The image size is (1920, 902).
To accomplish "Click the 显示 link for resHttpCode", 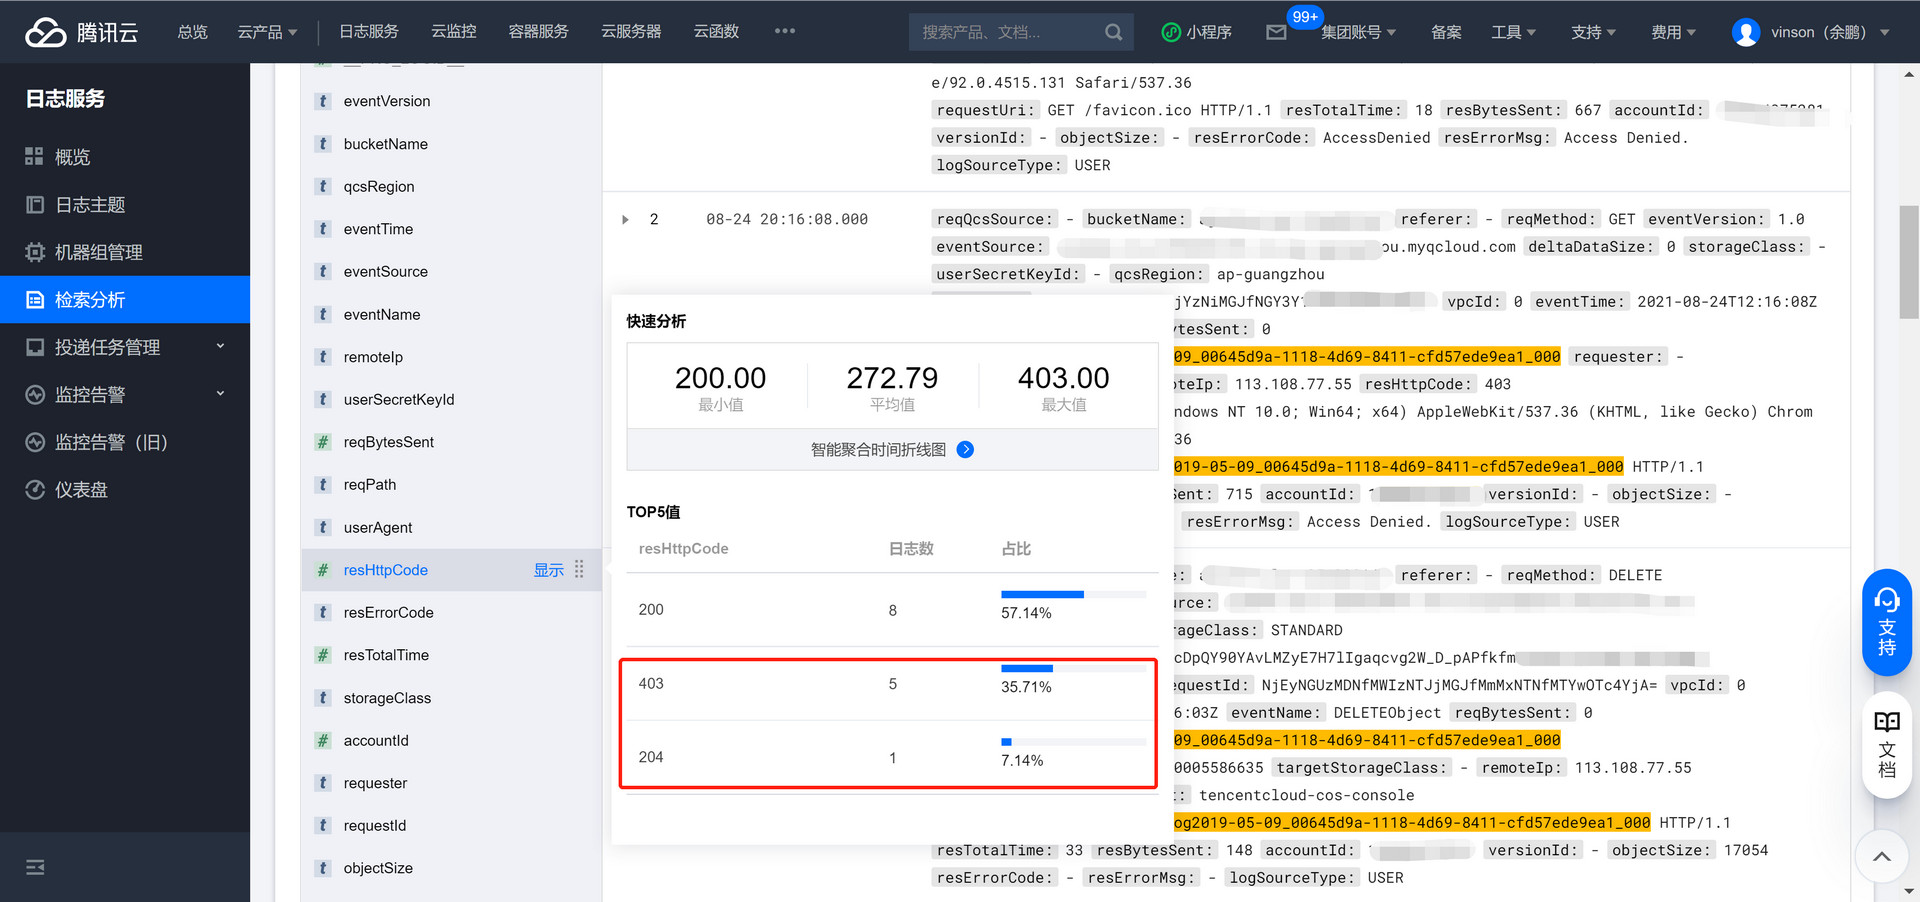I will [x=548, y=570].
